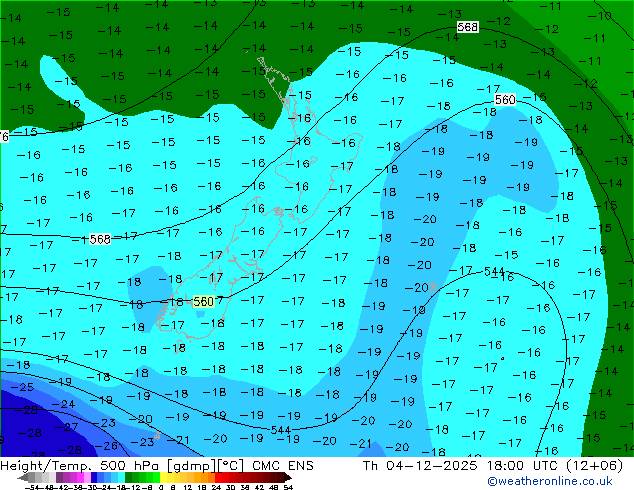Click the 568 contour label near top
Viewport: 634px width, 490px height.
click(x=468, y=27)
